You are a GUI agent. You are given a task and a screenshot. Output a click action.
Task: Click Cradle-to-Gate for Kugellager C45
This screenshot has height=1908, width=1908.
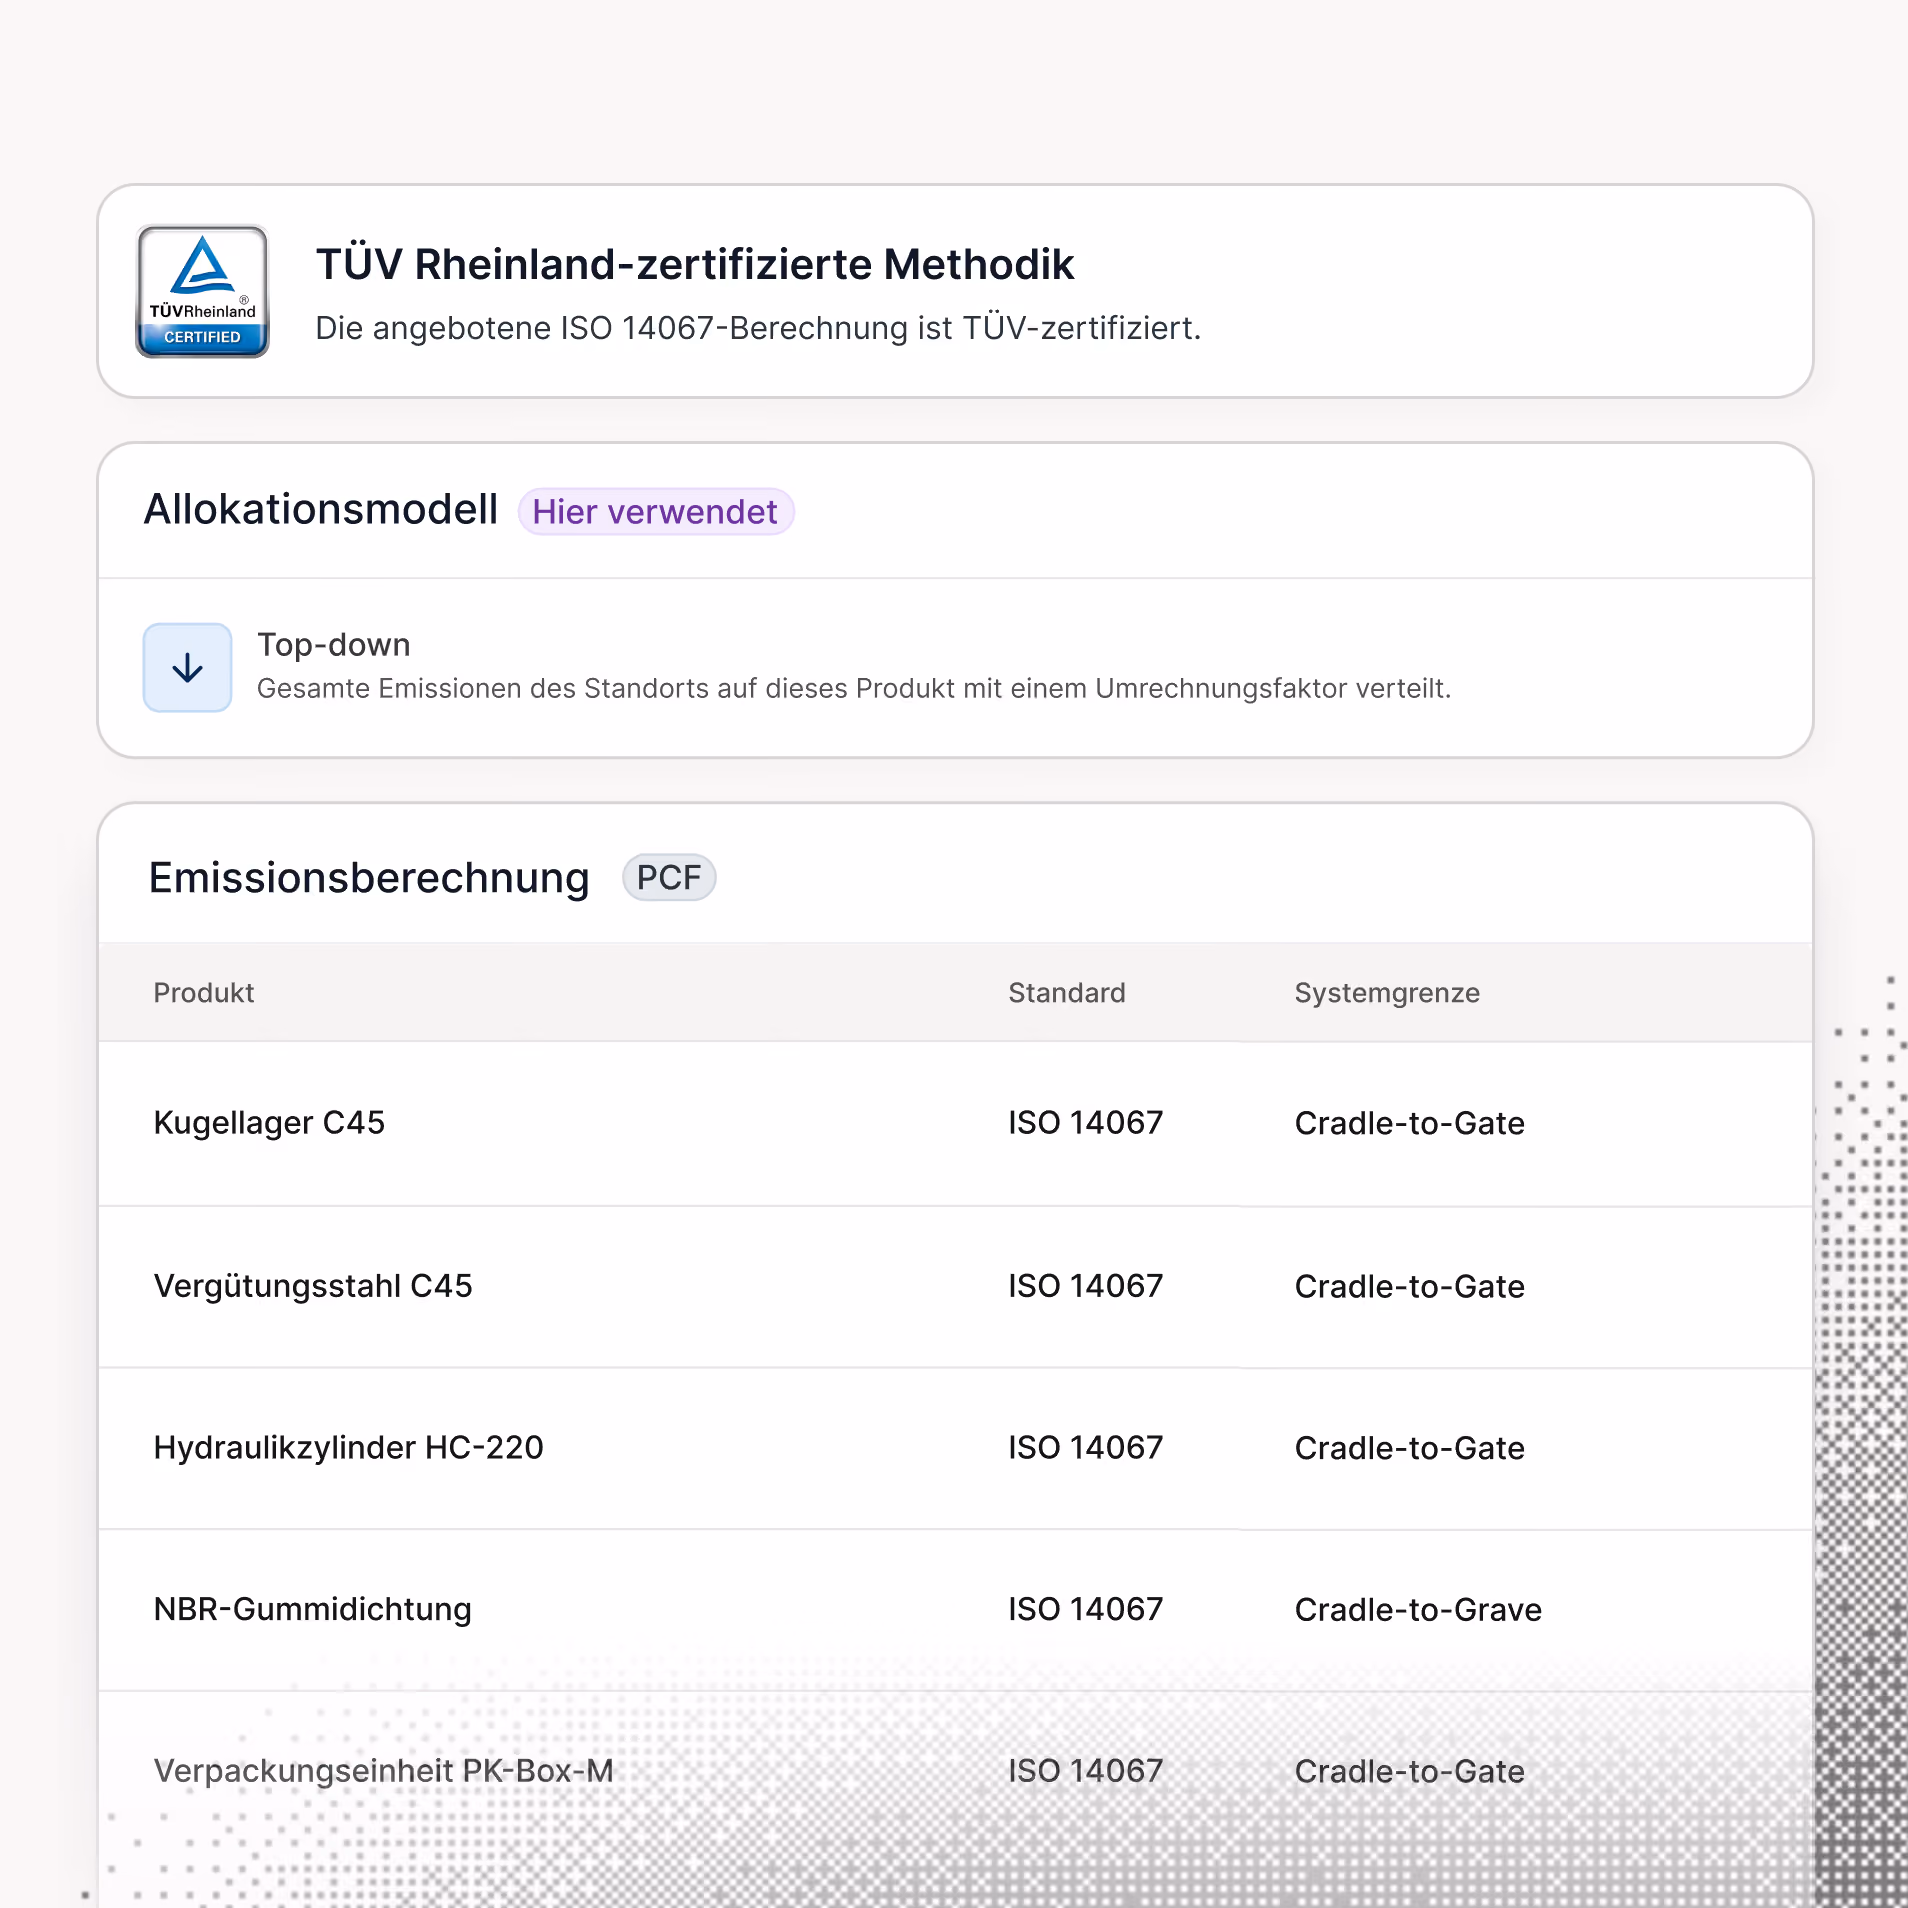coord(1409,1124)
